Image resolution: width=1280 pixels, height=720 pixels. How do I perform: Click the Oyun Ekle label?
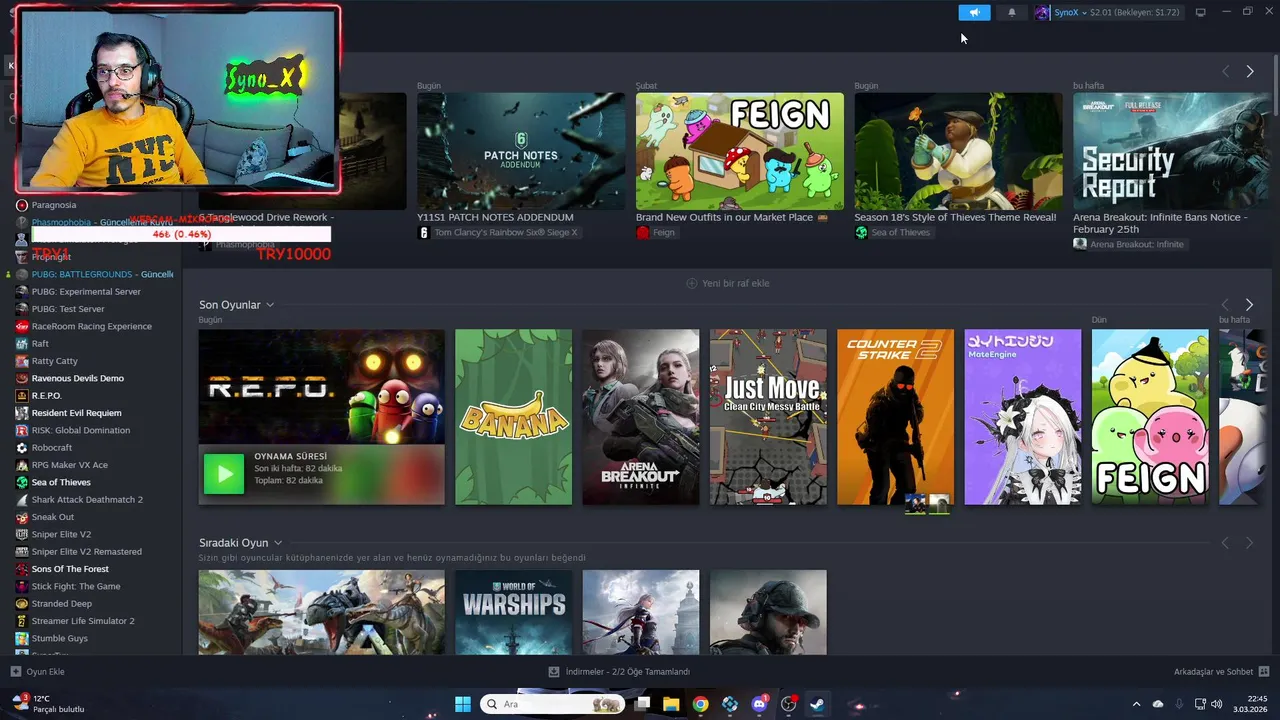(x=45, y=672)
